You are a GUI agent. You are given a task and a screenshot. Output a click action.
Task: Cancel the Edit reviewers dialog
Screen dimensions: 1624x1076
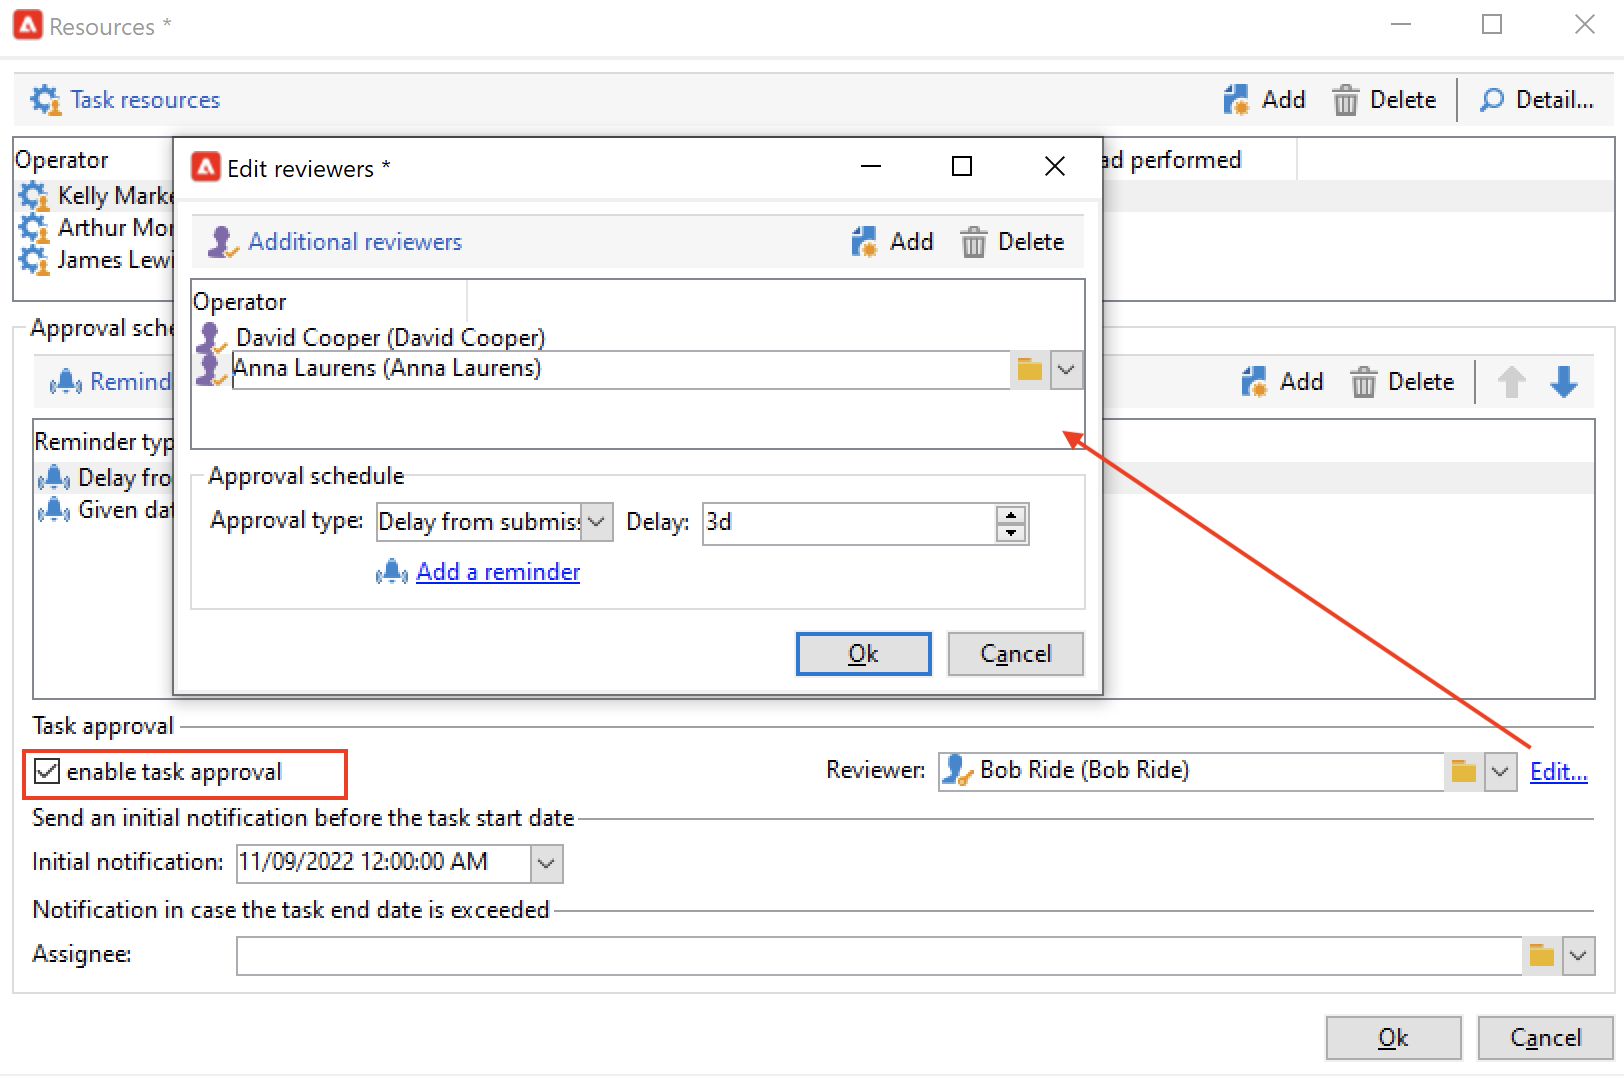tap(1016, 654)
